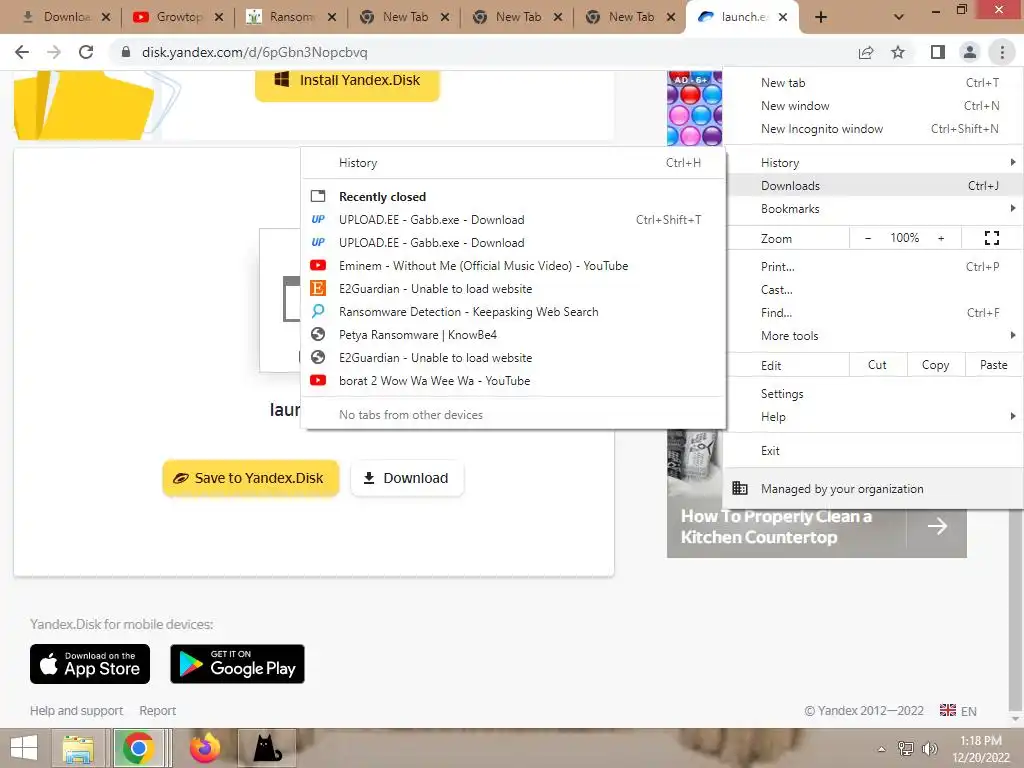Open the tab search chevron
The height and width of the screenshot is (768, 1024).
point(899,17)
